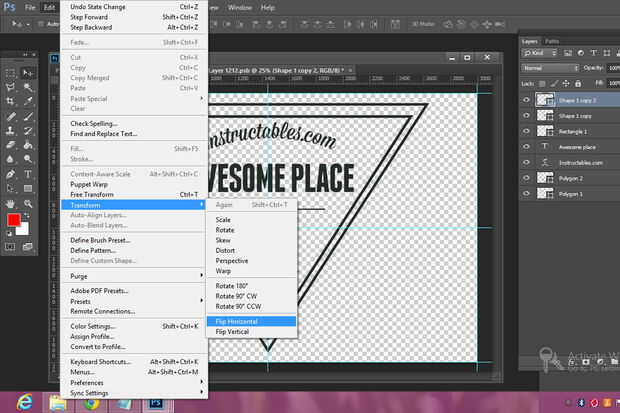620x413 pixels.
Task: Open the File menu
Action: coord(30,8)
